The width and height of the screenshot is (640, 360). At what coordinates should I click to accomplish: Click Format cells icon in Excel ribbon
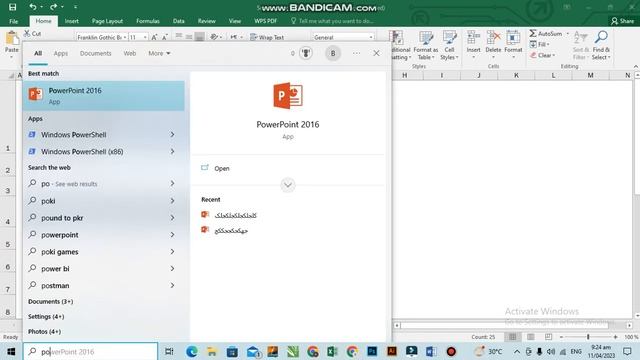click(513, 37)
